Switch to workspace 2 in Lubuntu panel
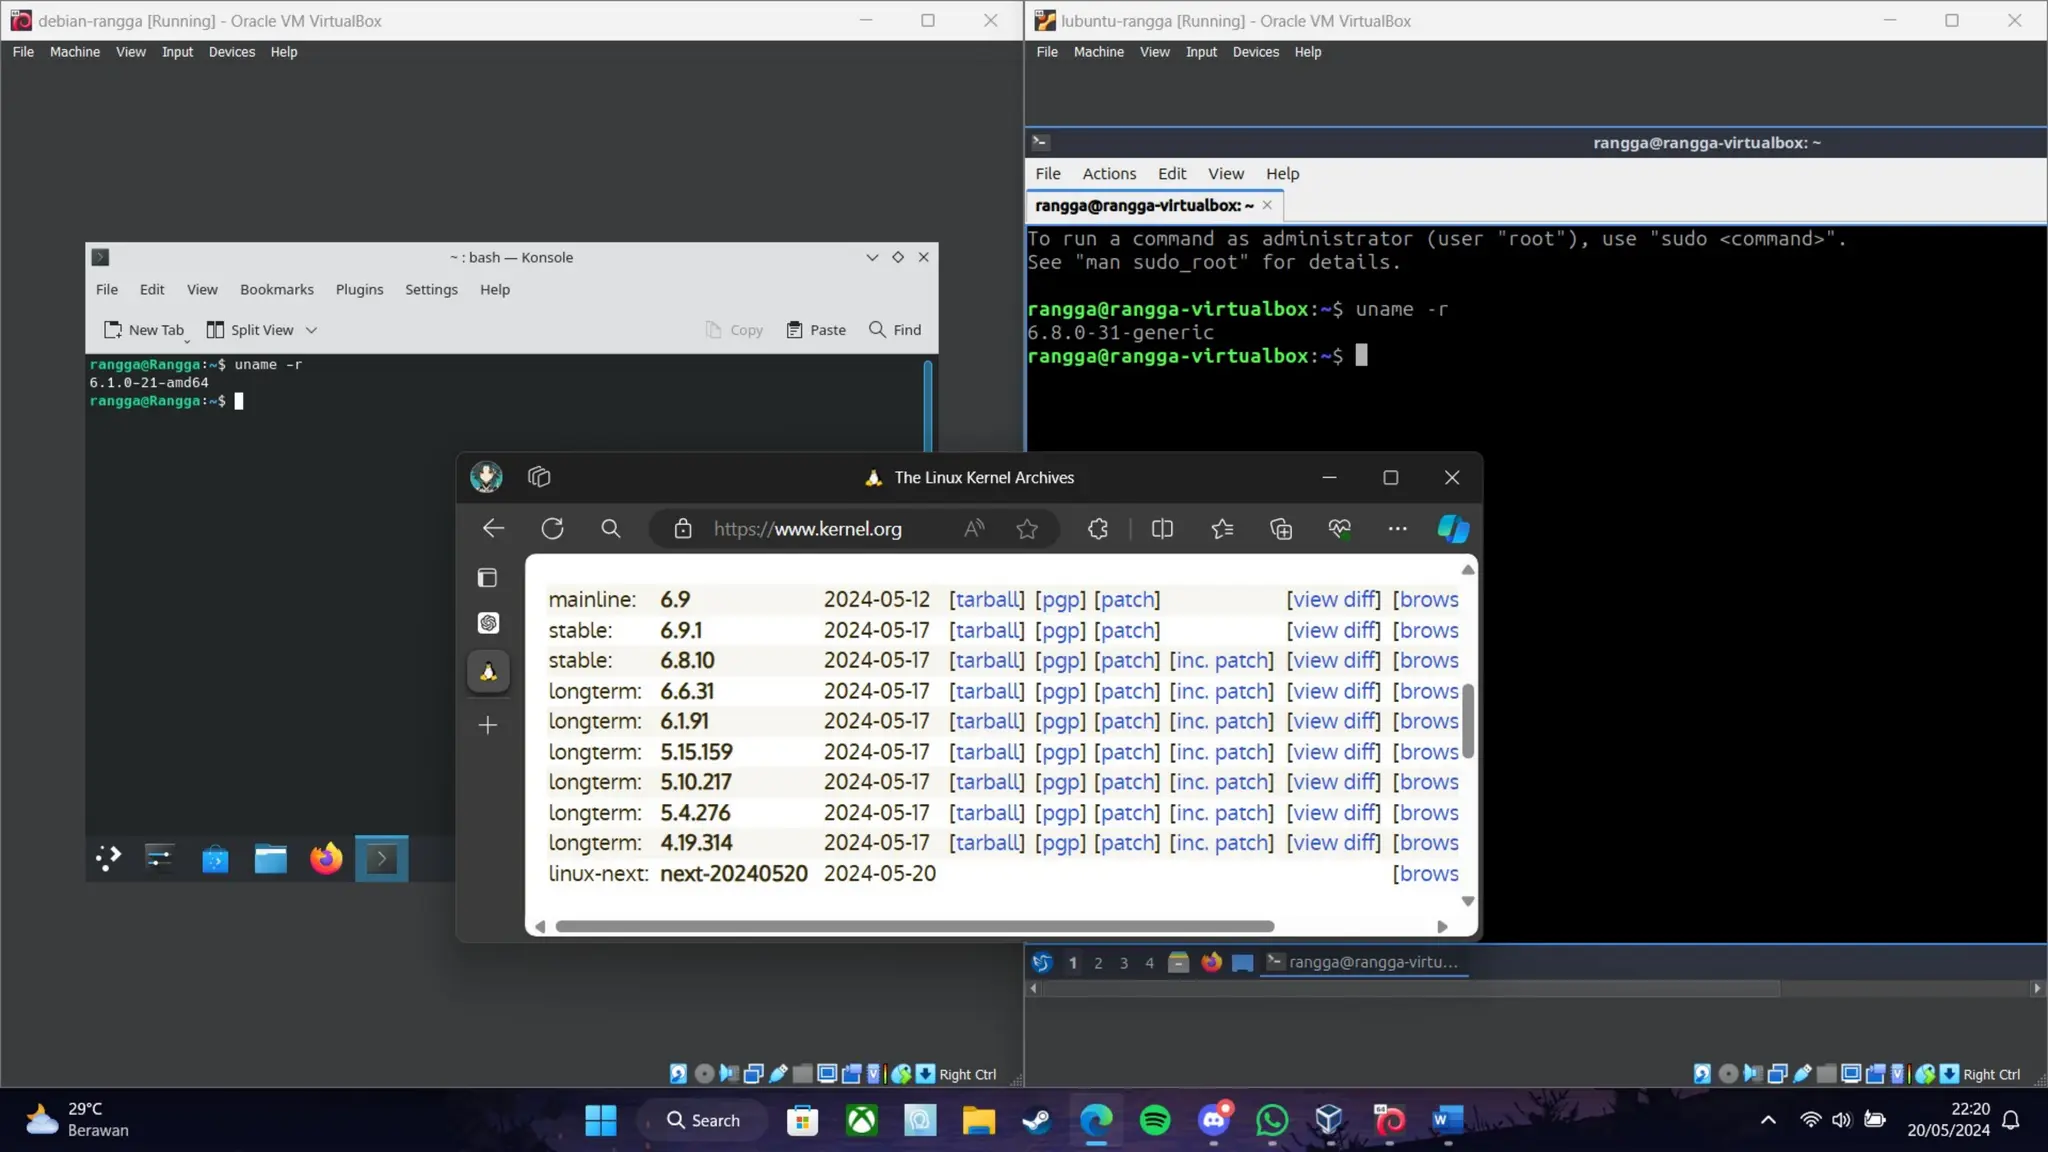Viewport: 2048px width, 1152px height. tap(1098, 962)
